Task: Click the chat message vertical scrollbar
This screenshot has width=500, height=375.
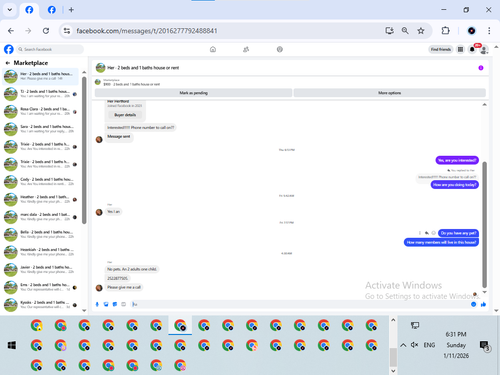Action: 484,225
